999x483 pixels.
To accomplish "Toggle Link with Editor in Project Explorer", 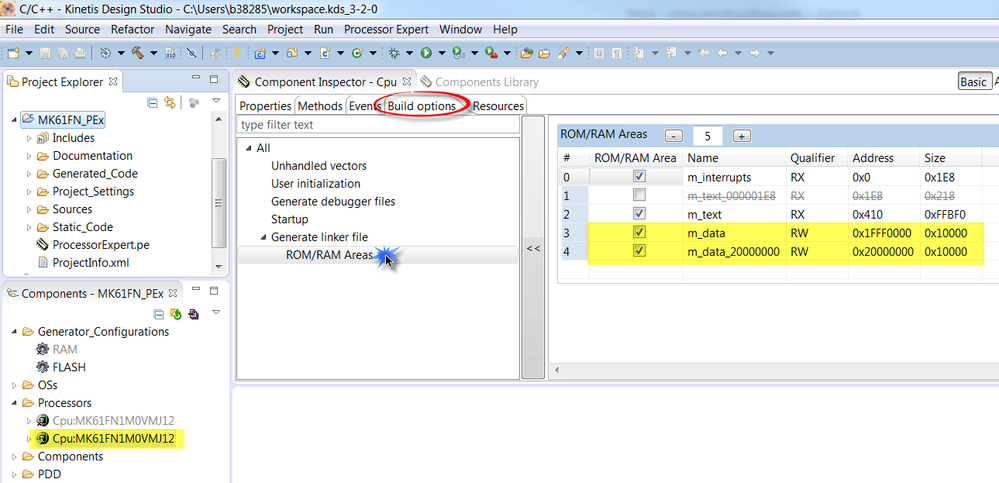I will [x=169, y=103].
